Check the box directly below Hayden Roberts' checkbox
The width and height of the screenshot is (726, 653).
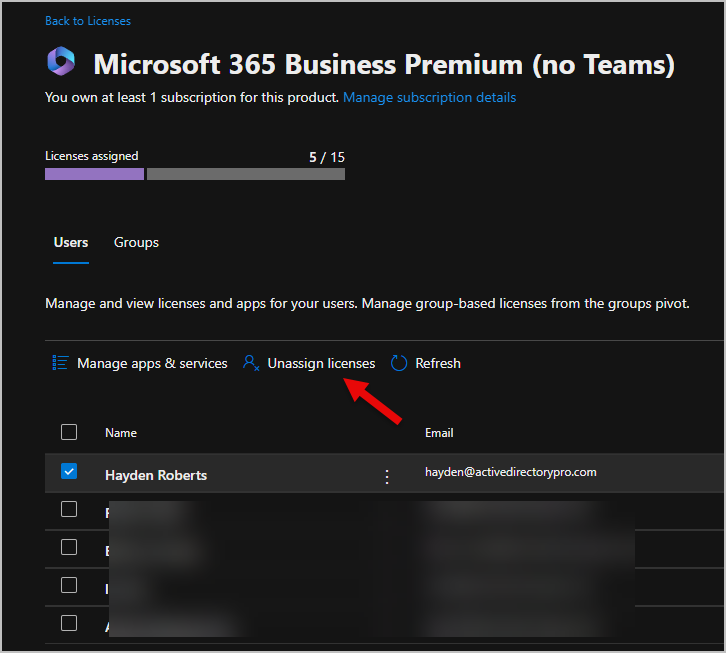pyautogui.click(x=69, y=509)
